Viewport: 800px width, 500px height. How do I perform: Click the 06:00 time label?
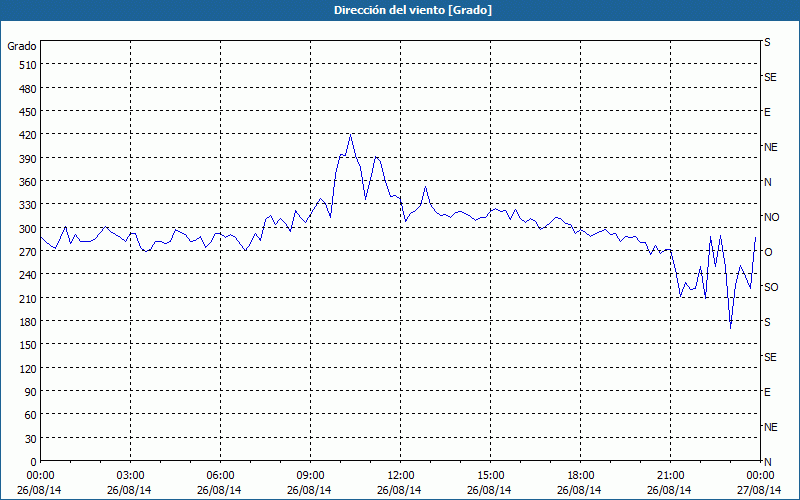[220, 476]
